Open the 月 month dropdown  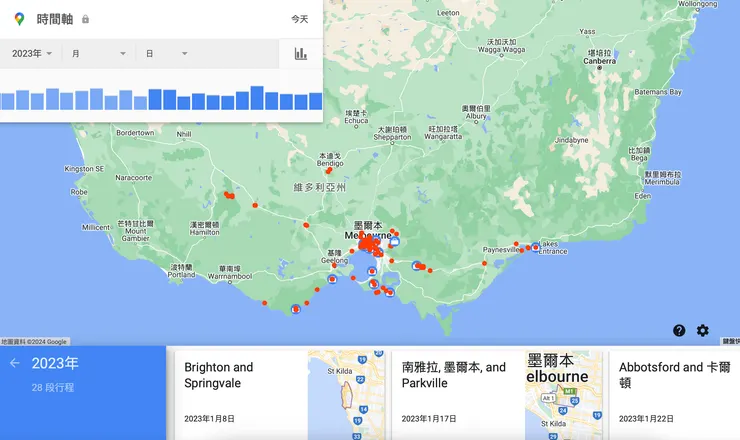coord(99,53)
